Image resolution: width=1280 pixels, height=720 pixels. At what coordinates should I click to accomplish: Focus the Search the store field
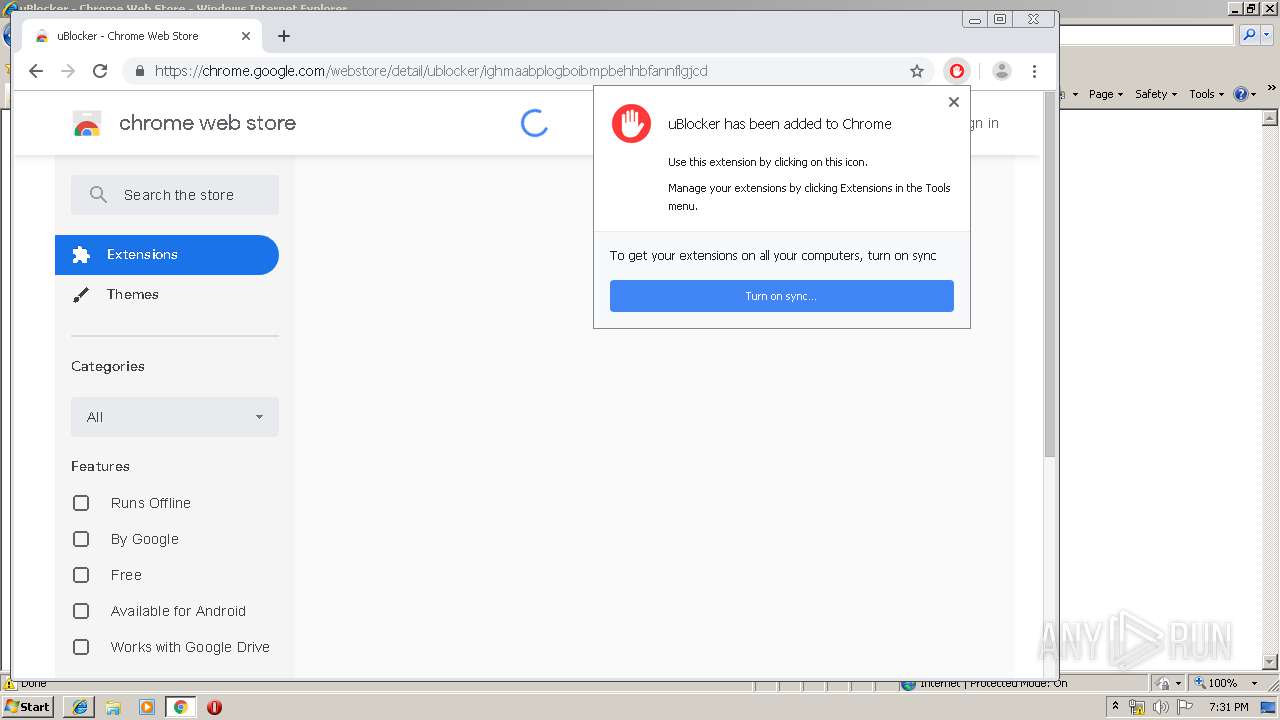pyautogui.click(x=175, y=195)
